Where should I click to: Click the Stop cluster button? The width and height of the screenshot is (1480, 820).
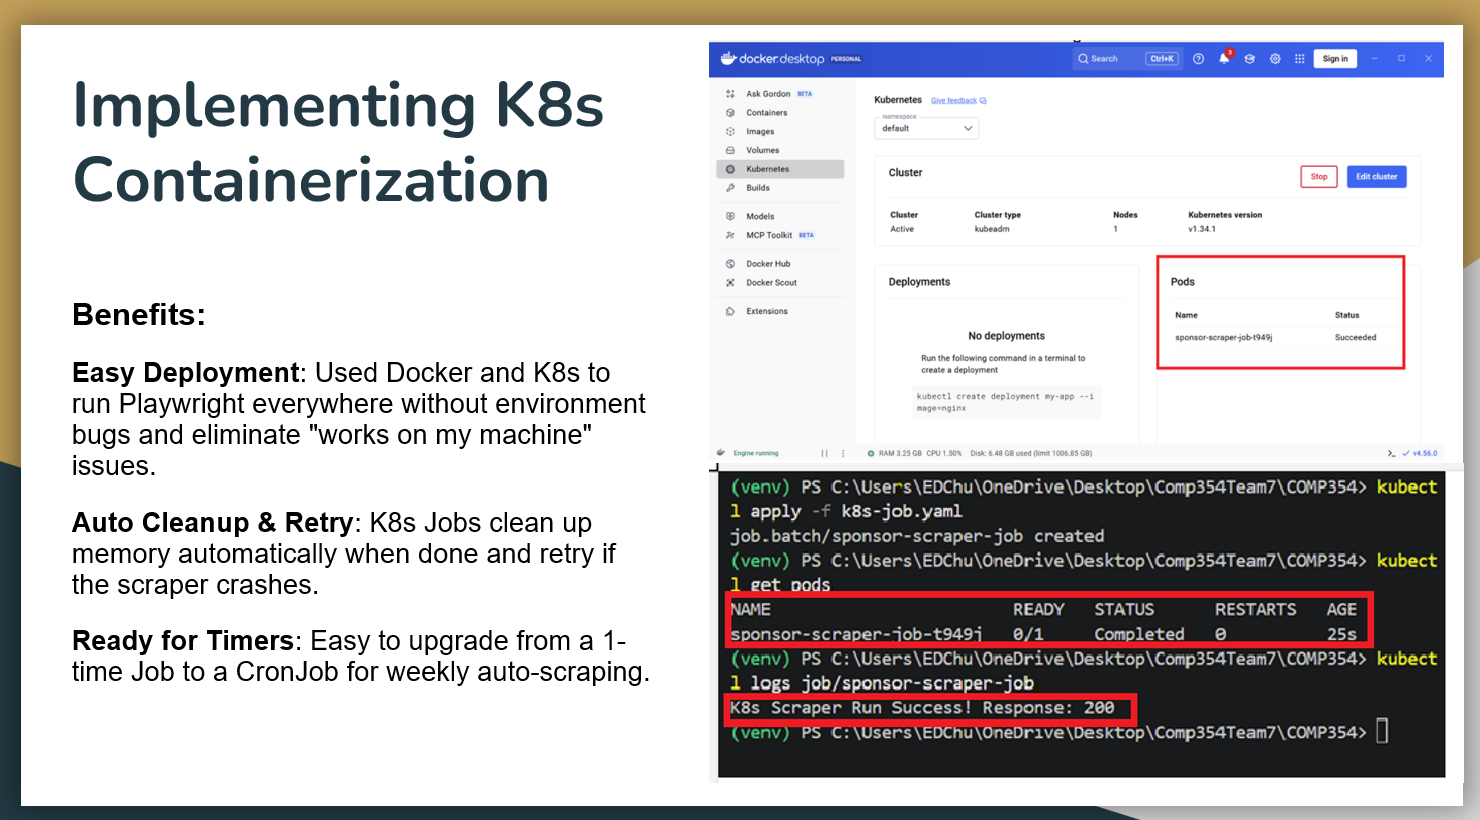(1319, 177)
